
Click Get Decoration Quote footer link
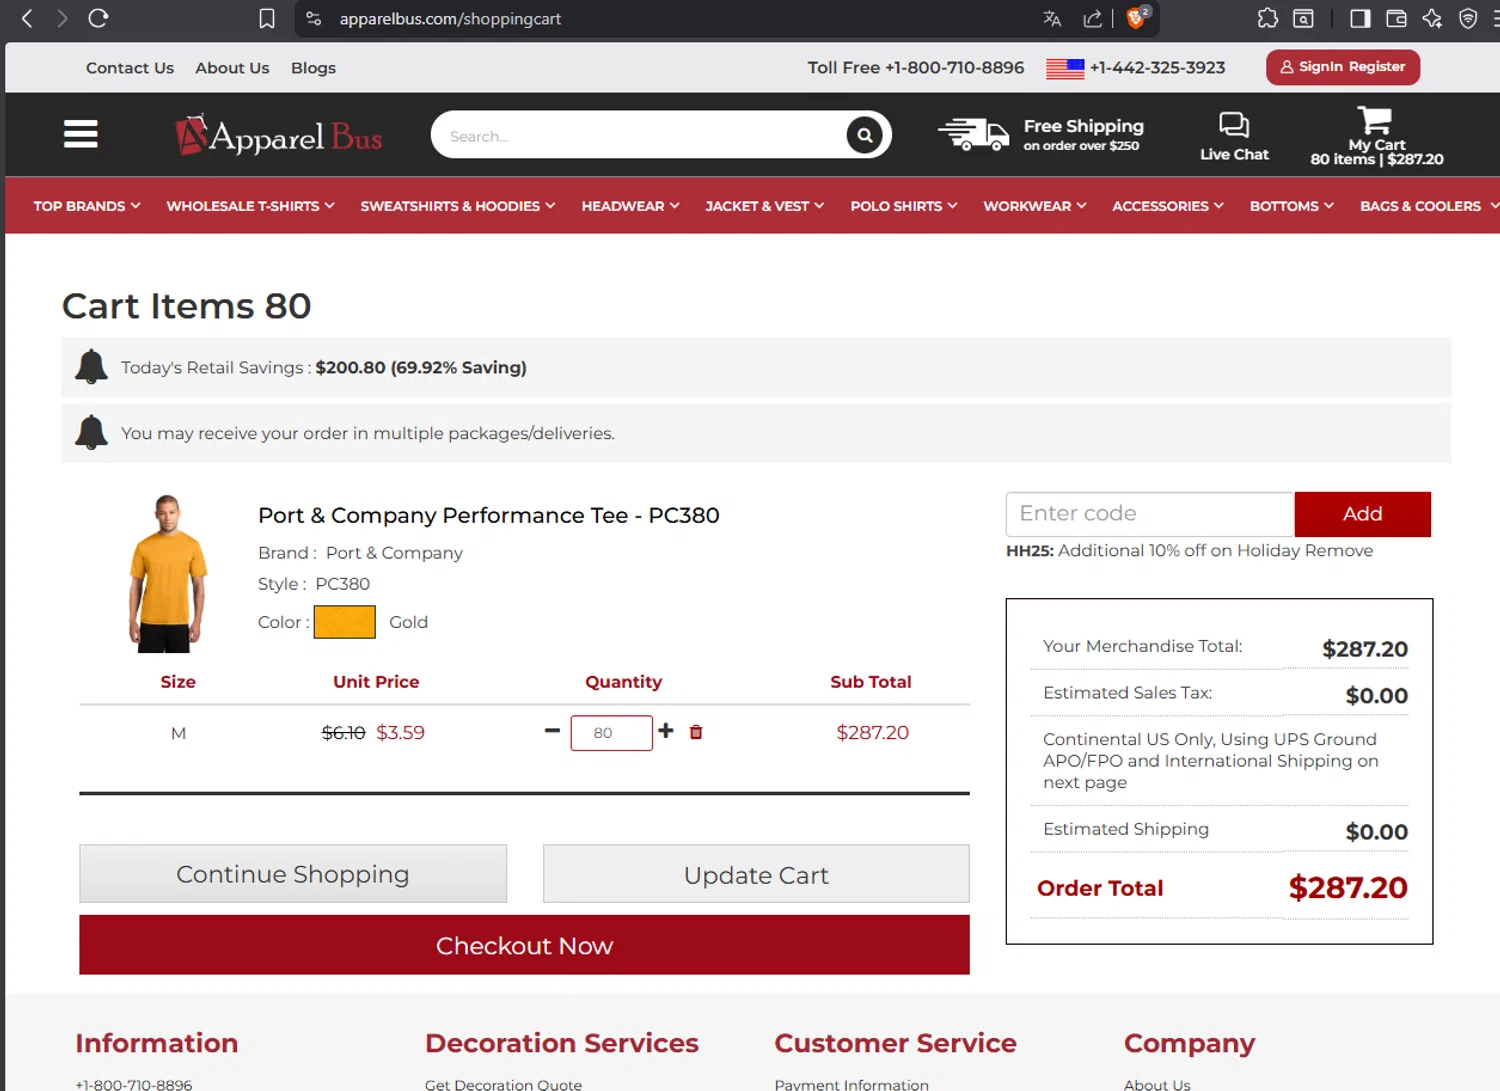[503, 1084]
